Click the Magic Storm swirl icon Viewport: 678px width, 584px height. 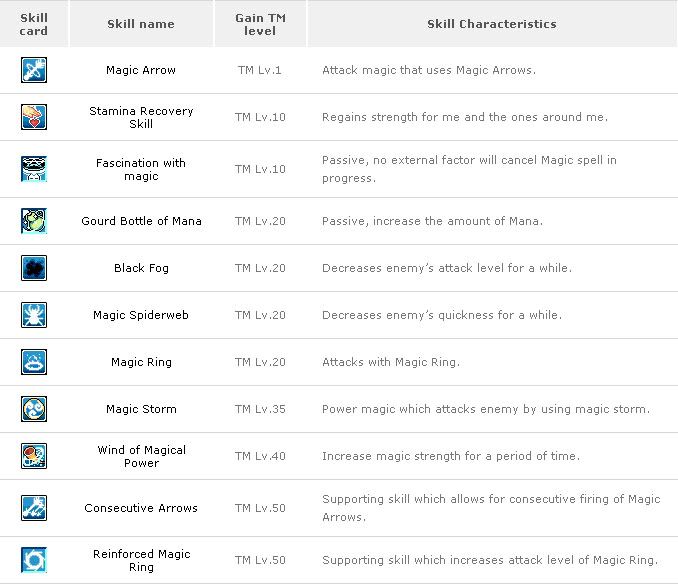pos(34,409)
